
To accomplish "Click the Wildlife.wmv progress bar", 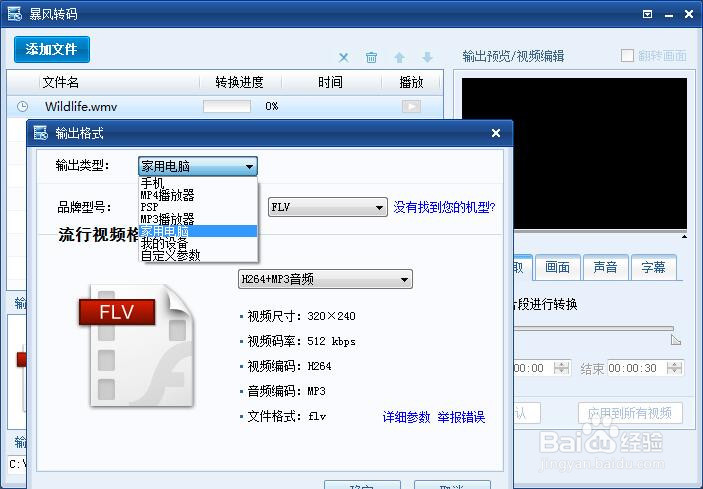I will tap(227, 106).
